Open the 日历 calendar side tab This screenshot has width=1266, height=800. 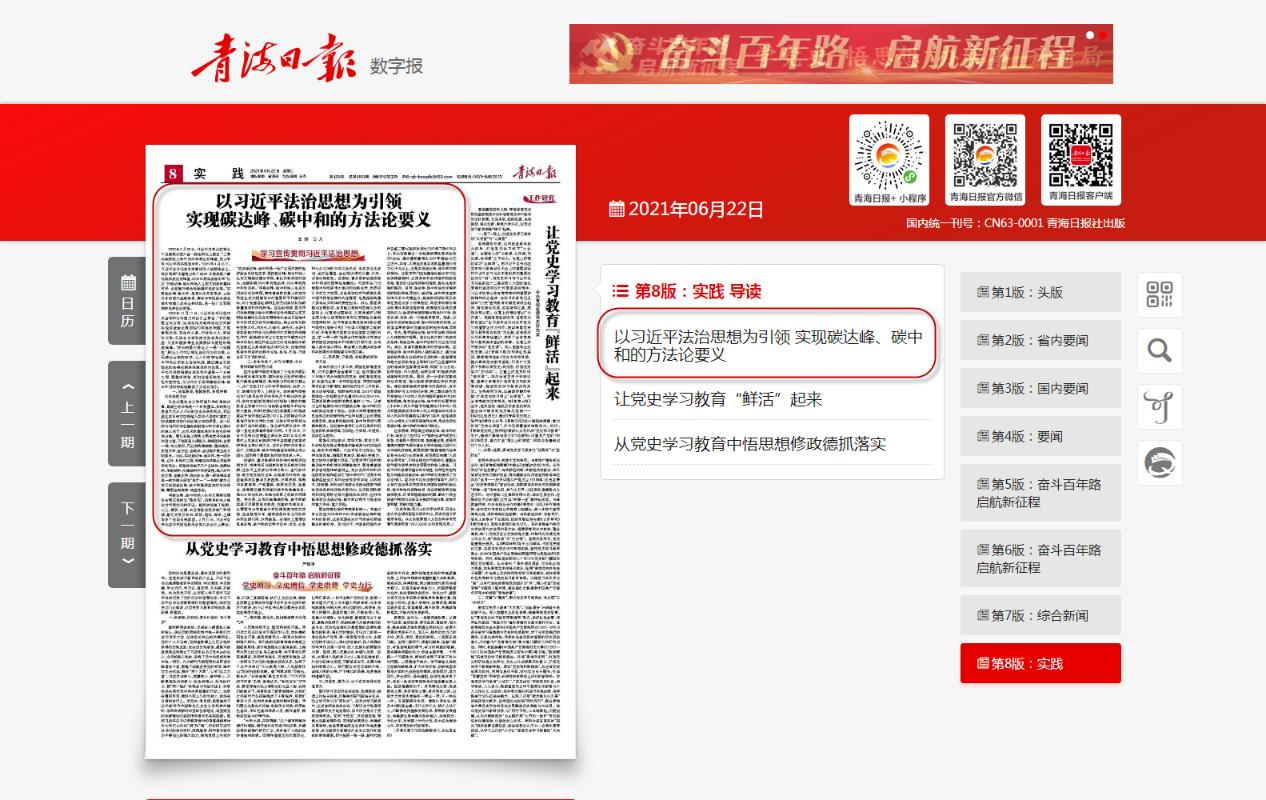[x=127, y=301]
